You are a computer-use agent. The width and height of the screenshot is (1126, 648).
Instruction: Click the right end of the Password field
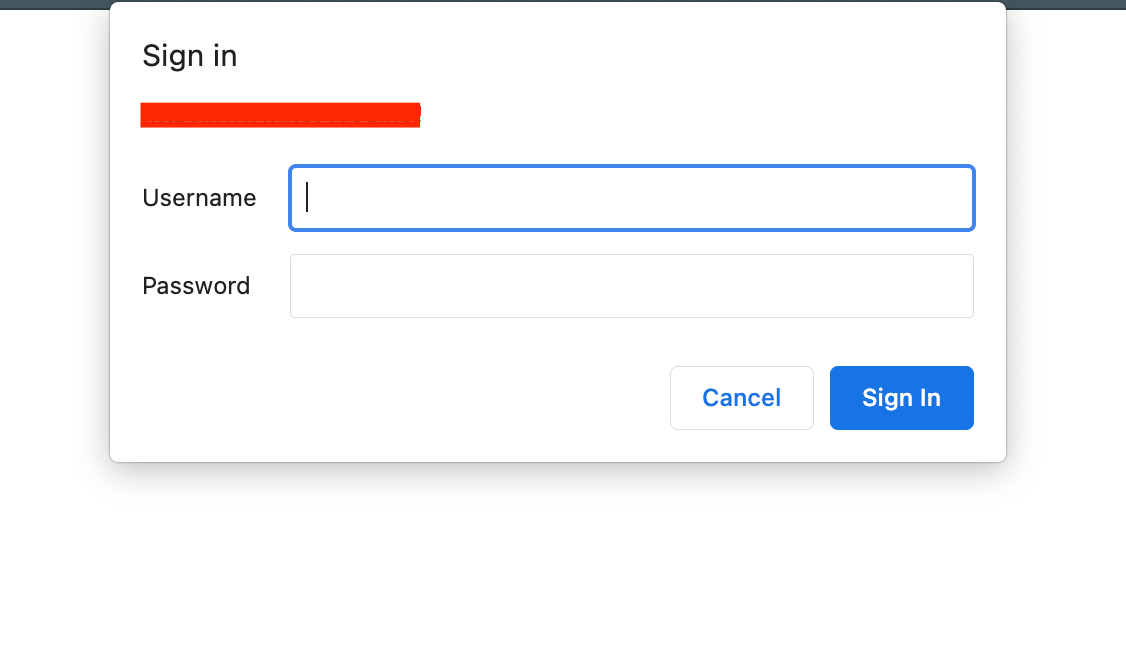(950, 286)
